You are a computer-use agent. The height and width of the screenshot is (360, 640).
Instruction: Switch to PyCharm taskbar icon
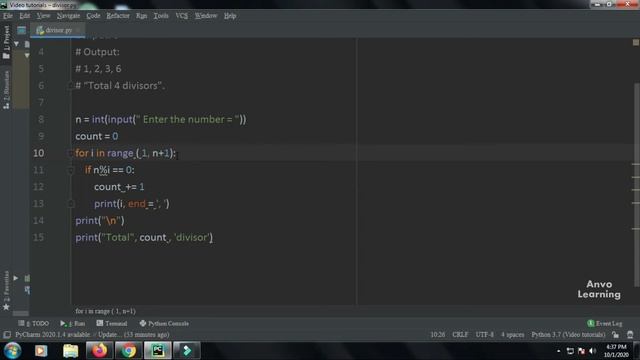click(x=158, y=351)
